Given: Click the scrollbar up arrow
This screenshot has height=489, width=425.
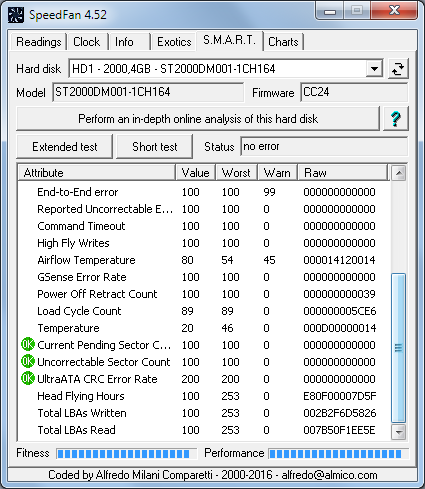Looking at the screenshot, I should 398,173.
